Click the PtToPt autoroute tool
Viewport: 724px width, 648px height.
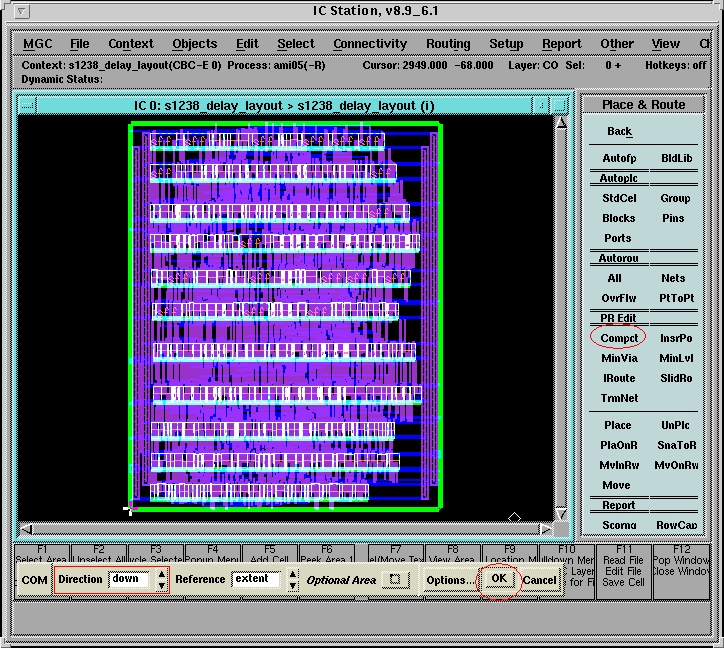coord(676,298)
